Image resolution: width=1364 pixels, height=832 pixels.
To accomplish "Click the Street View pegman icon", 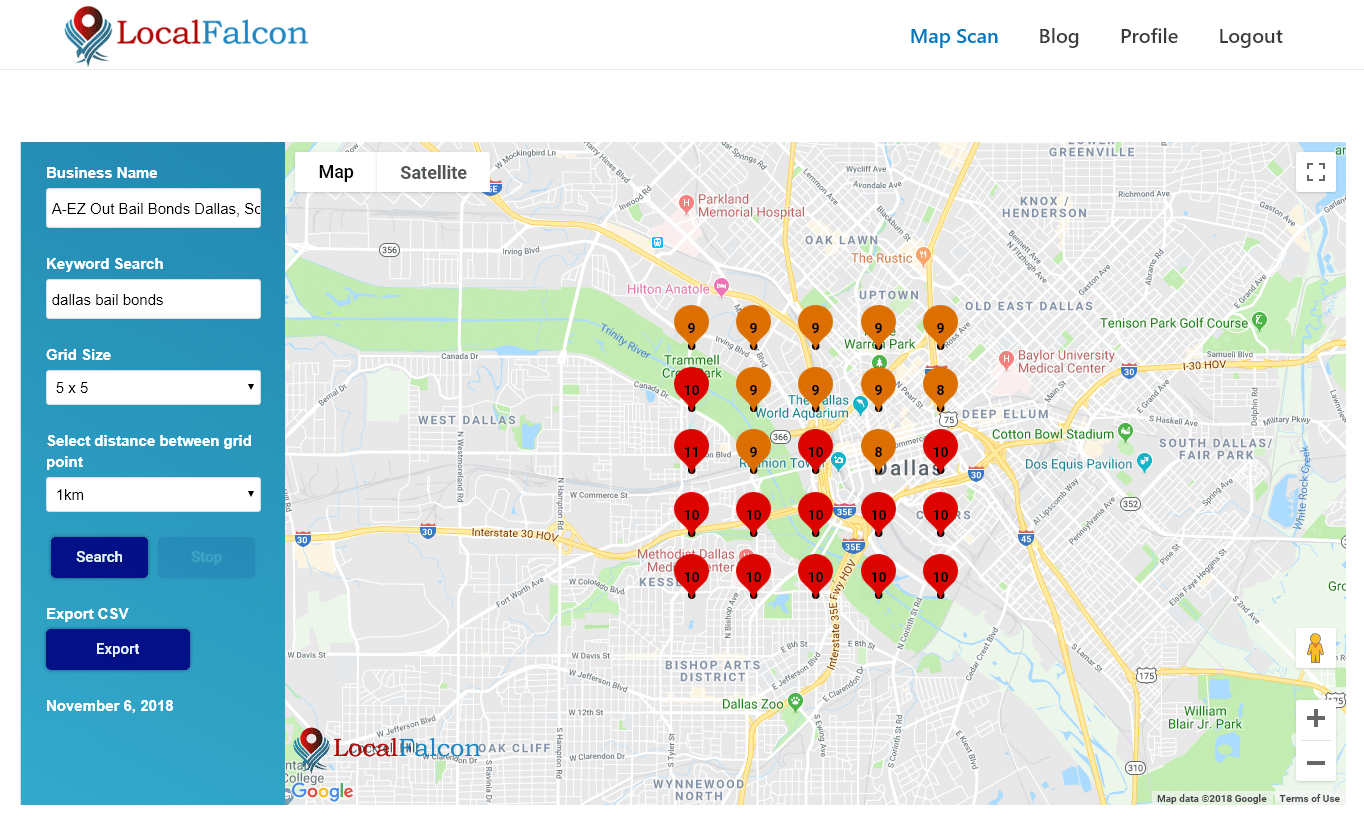I will (x=1316, y=648).
